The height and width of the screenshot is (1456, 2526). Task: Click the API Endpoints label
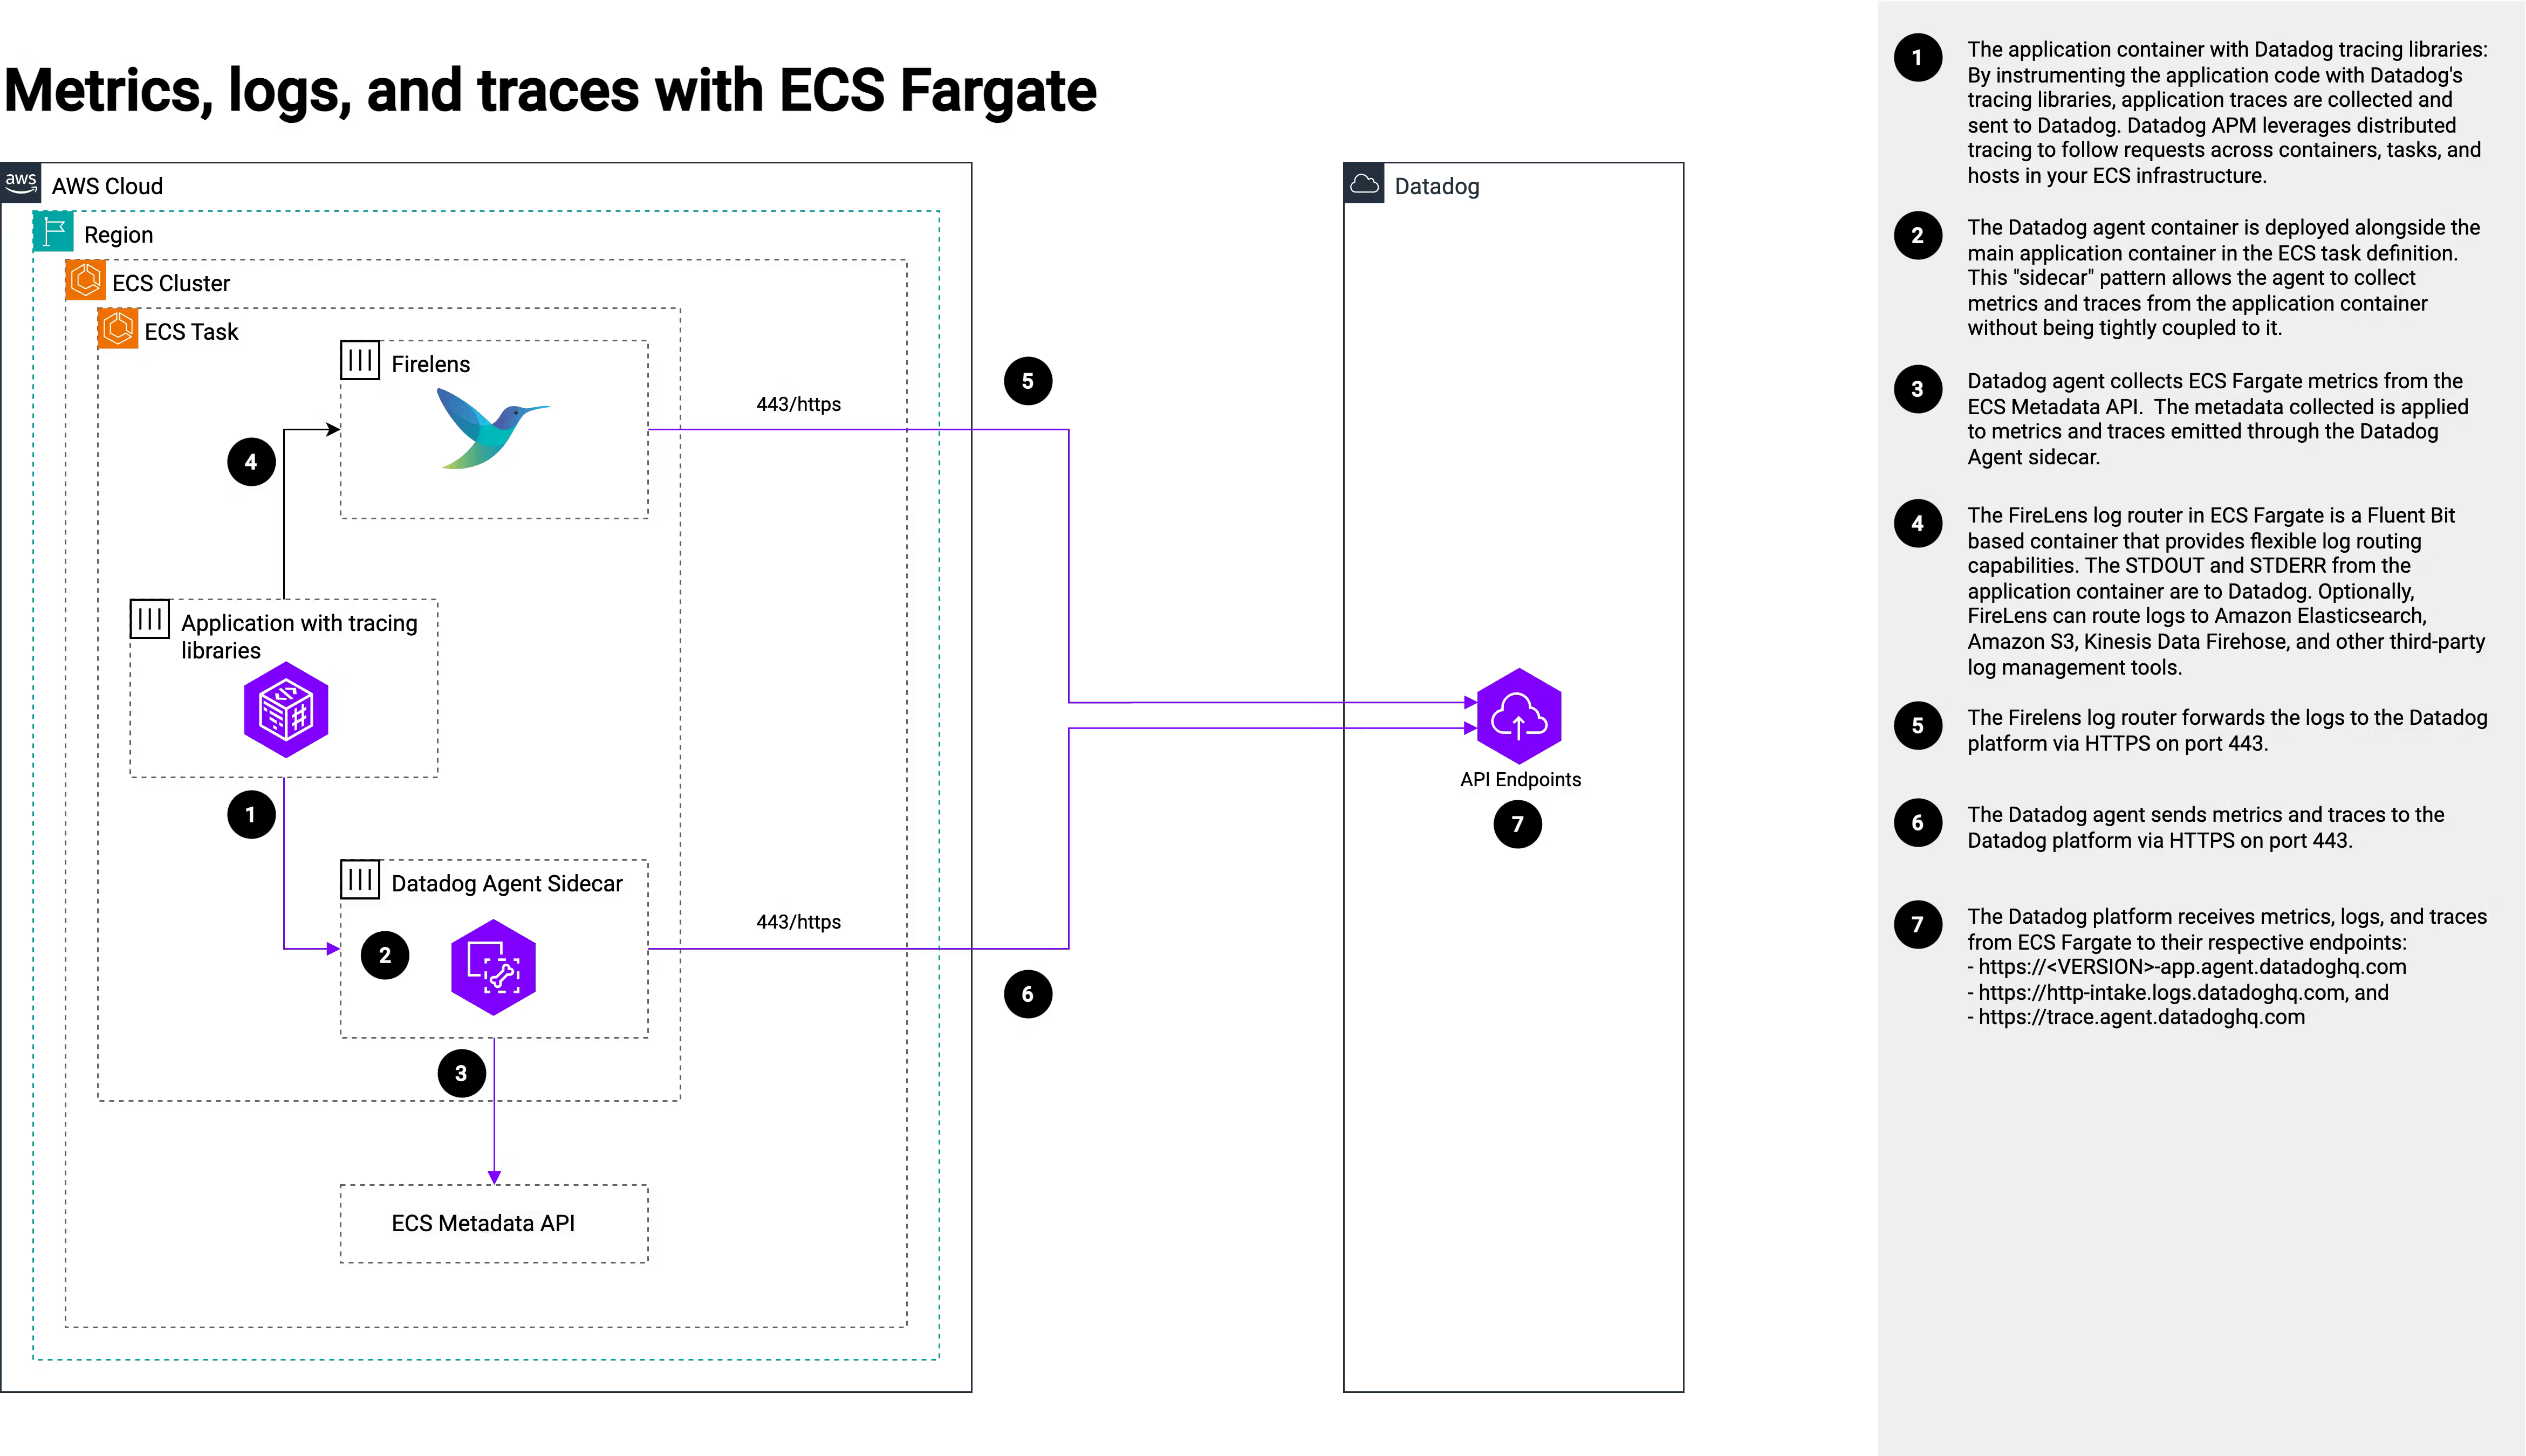(1520, 779)
